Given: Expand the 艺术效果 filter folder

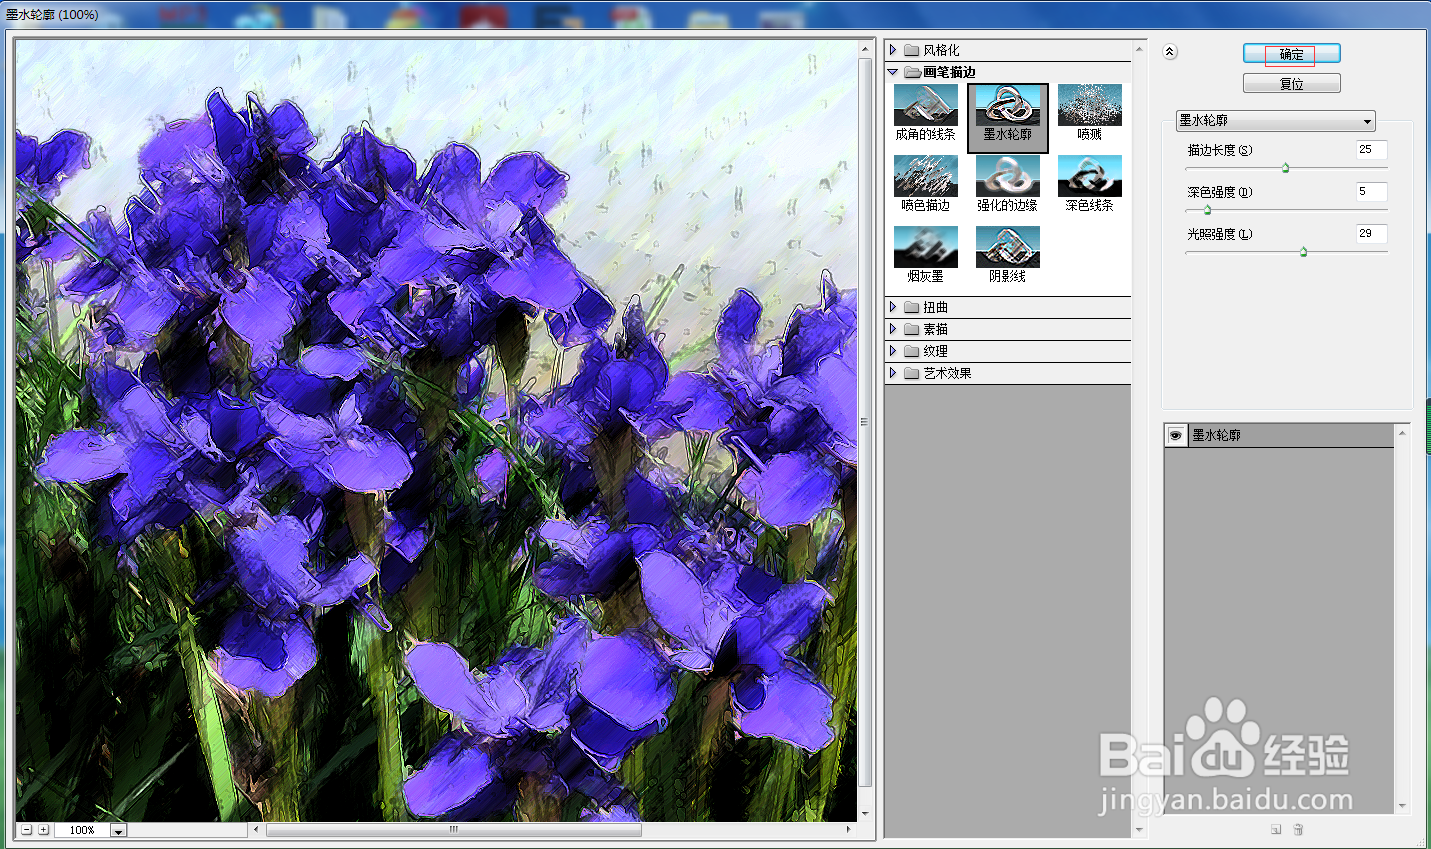Looking at the screenshot, I should (x=893, y=373).
